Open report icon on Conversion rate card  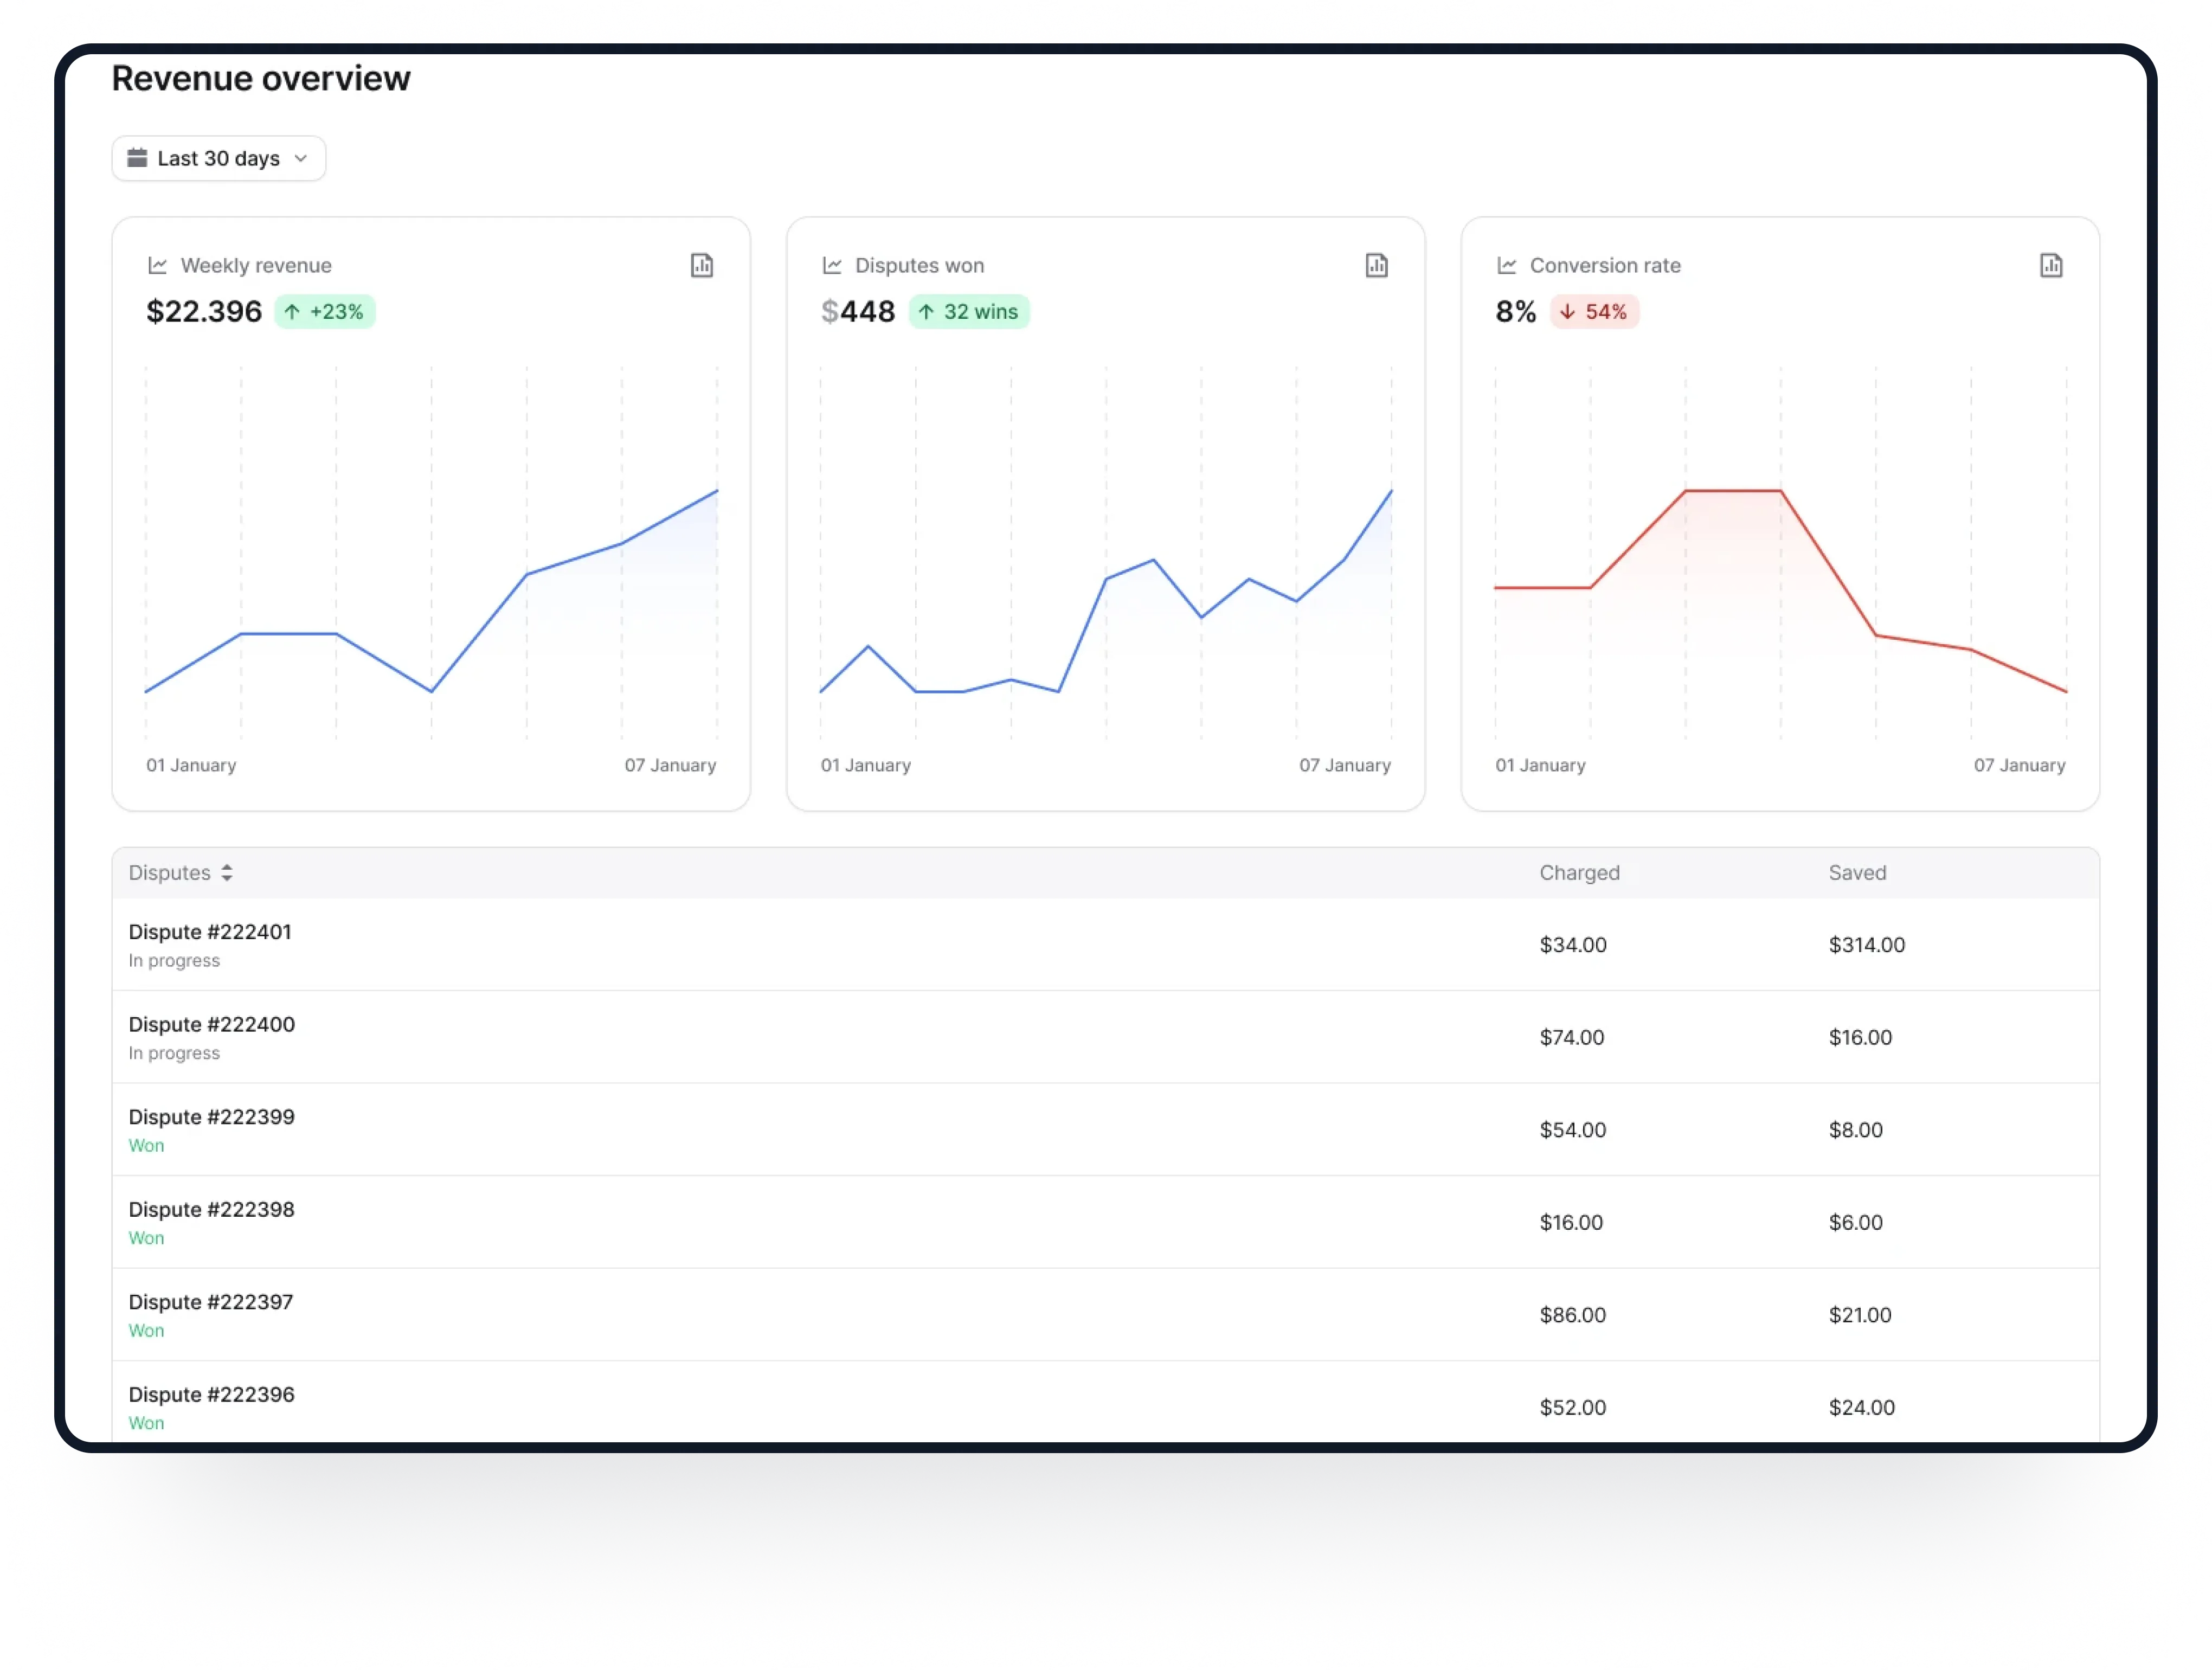coord(2051,265)
